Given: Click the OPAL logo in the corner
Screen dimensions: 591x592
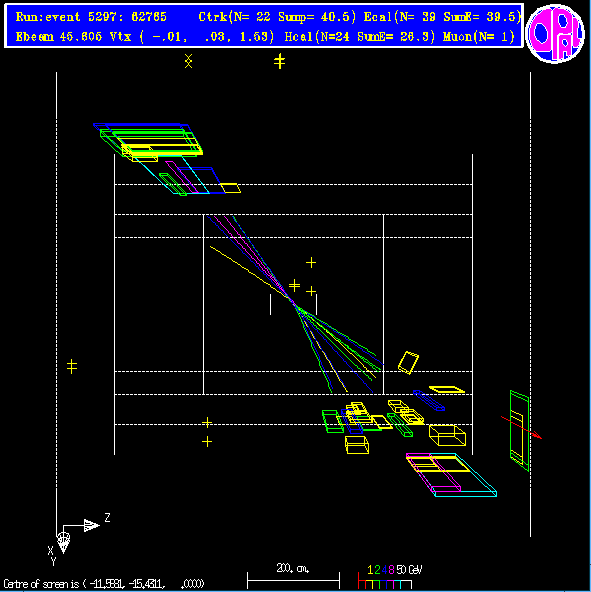Looking at the screenshot, I should (554, 33).
